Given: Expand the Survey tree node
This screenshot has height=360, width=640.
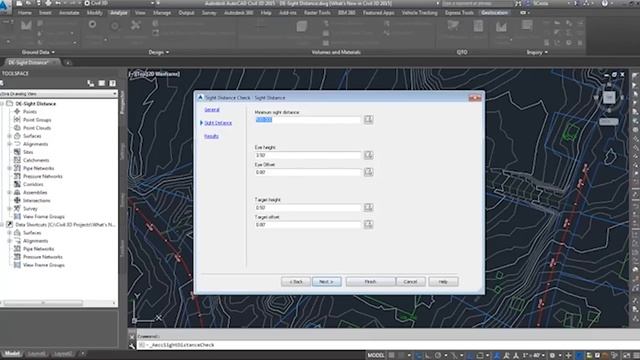Looking at the screenshot, I should click(x=9, y=209).
